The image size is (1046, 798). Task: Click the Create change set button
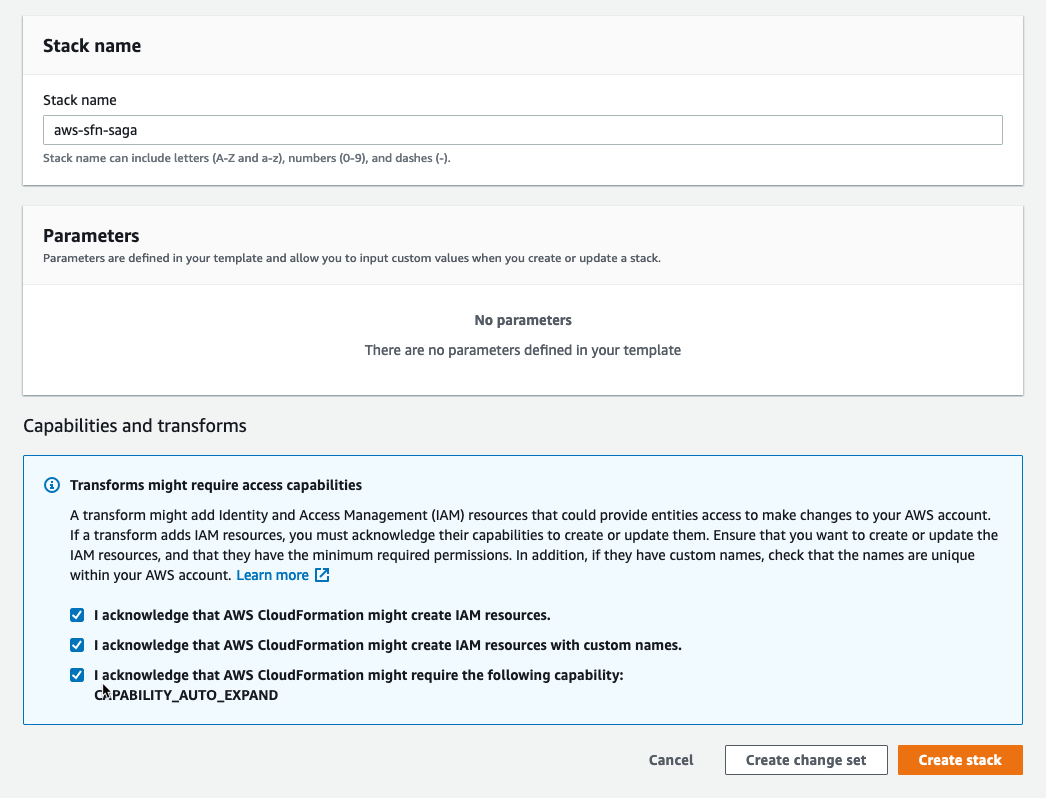(806, 760)
